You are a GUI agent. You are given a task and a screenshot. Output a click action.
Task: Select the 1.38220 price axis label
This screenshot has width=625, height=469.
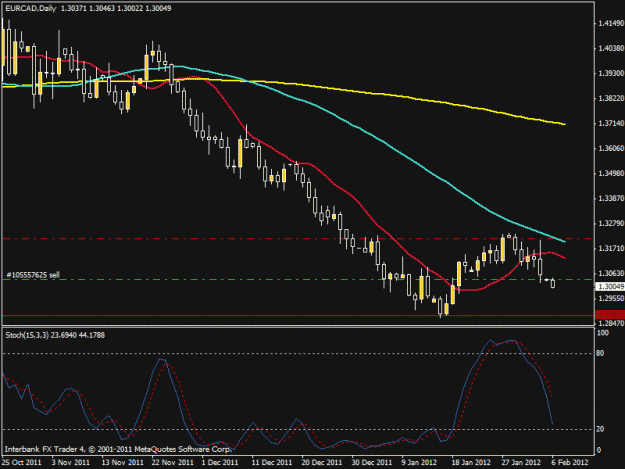[611, 98]
